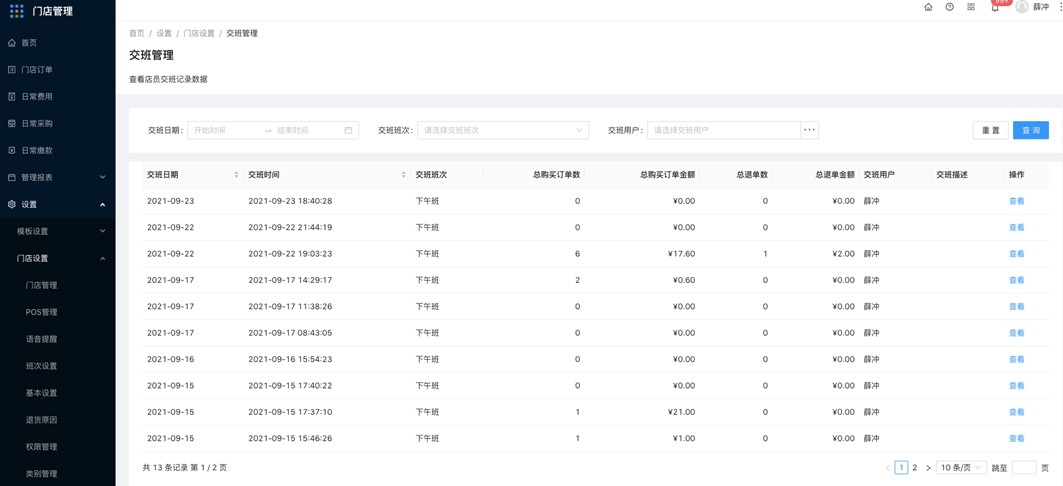This screenshot has width=1063, height=486.
Task: Expand the 模板设置 submenu chevron
Action: click(x=102, y=231)
